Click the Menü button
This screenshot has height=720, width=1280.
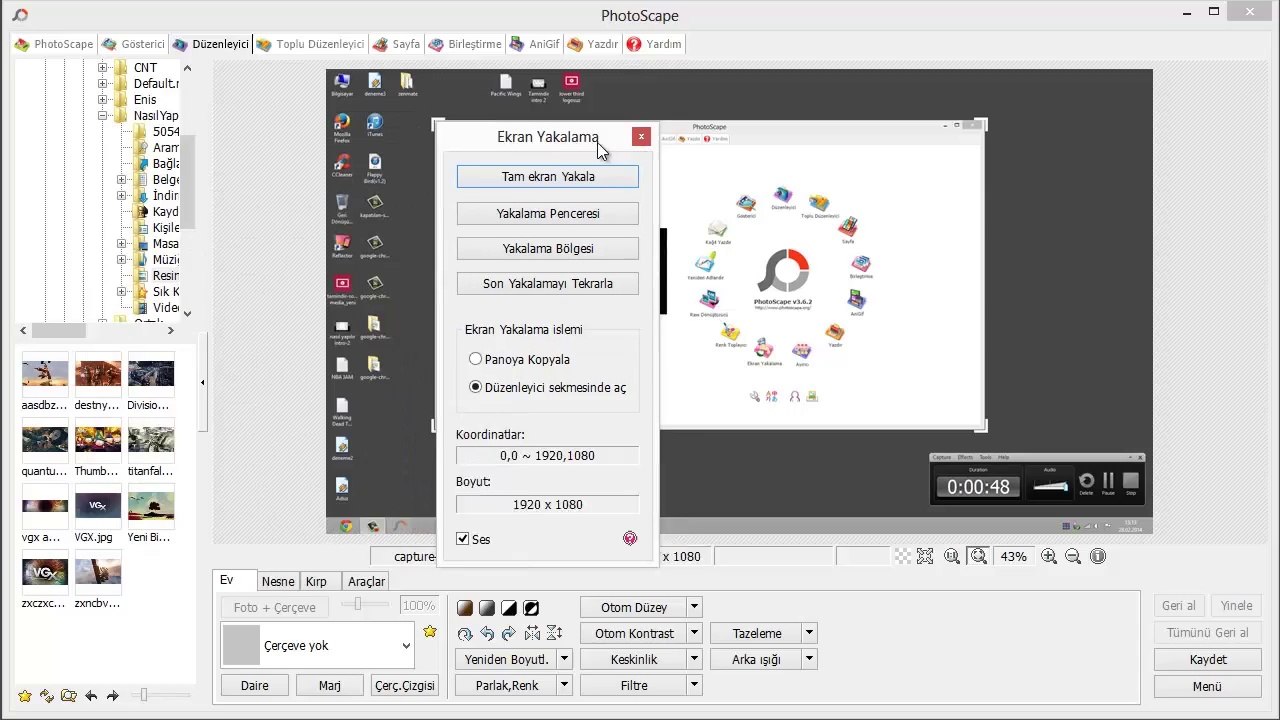[x=1208, y=686]
